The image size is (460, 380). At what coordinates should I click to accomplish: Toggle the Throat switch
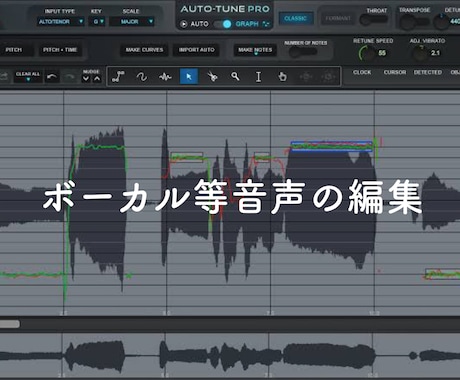coord(373,20)
